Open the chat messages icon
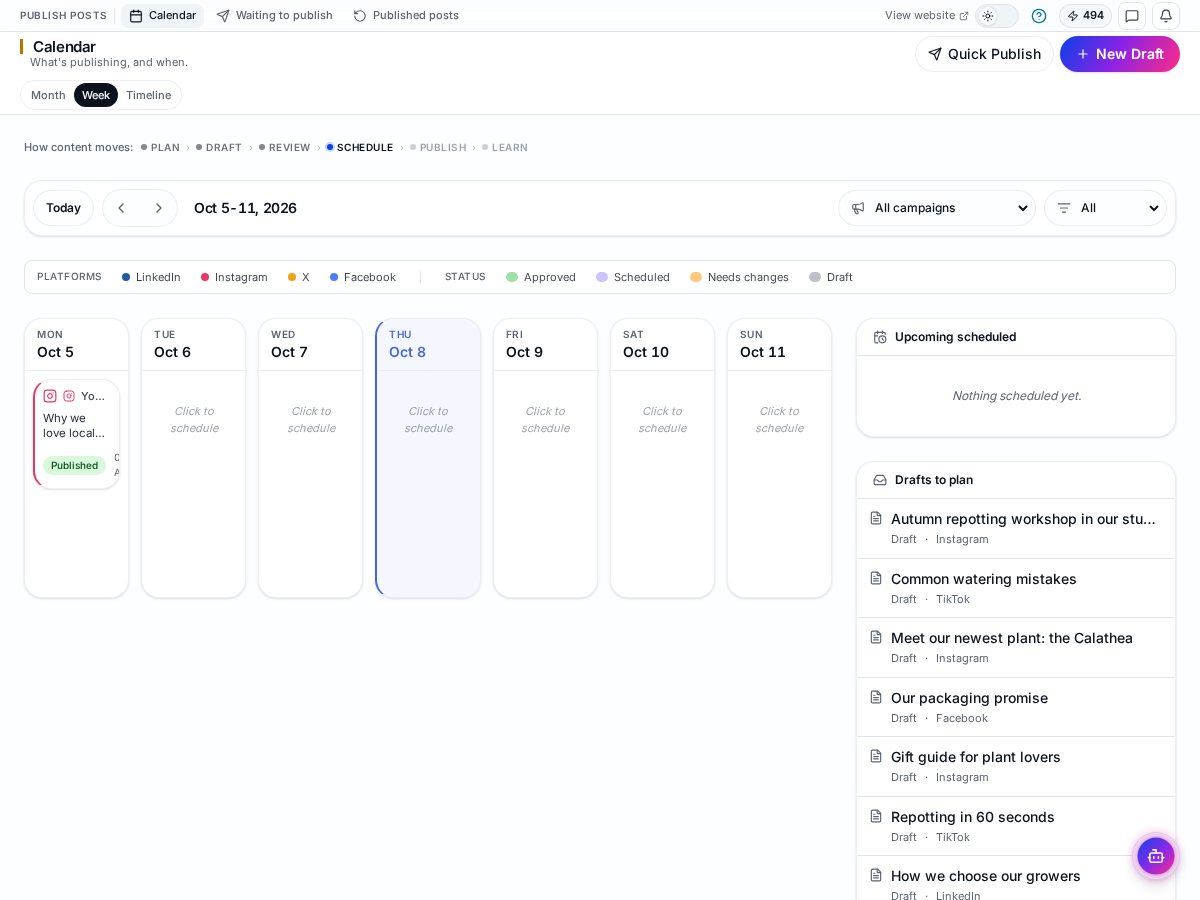This screenshot has height=900, width=1200. coord(1132,16)
